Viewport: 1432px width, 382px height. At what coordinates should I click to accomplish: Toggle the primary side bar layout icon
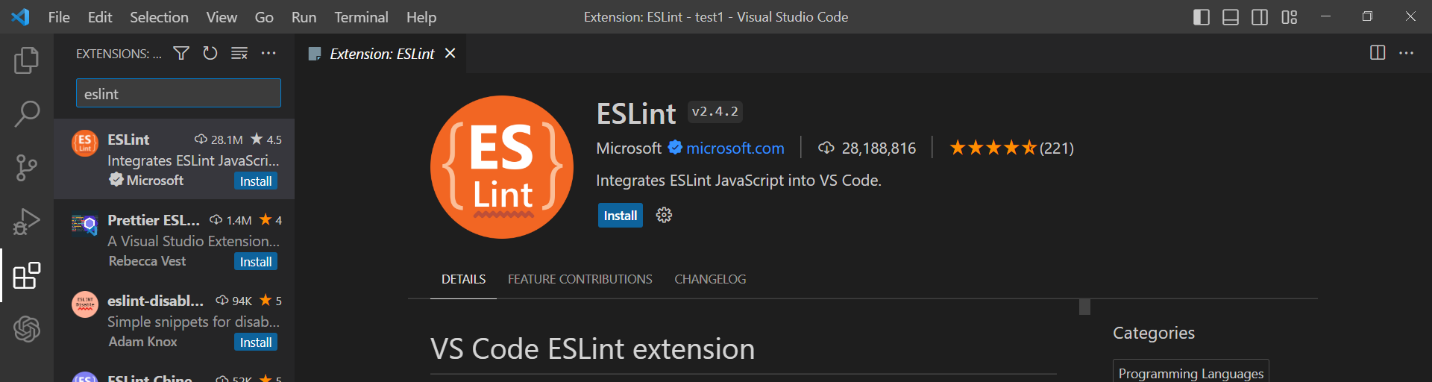tap(1201, 17)
